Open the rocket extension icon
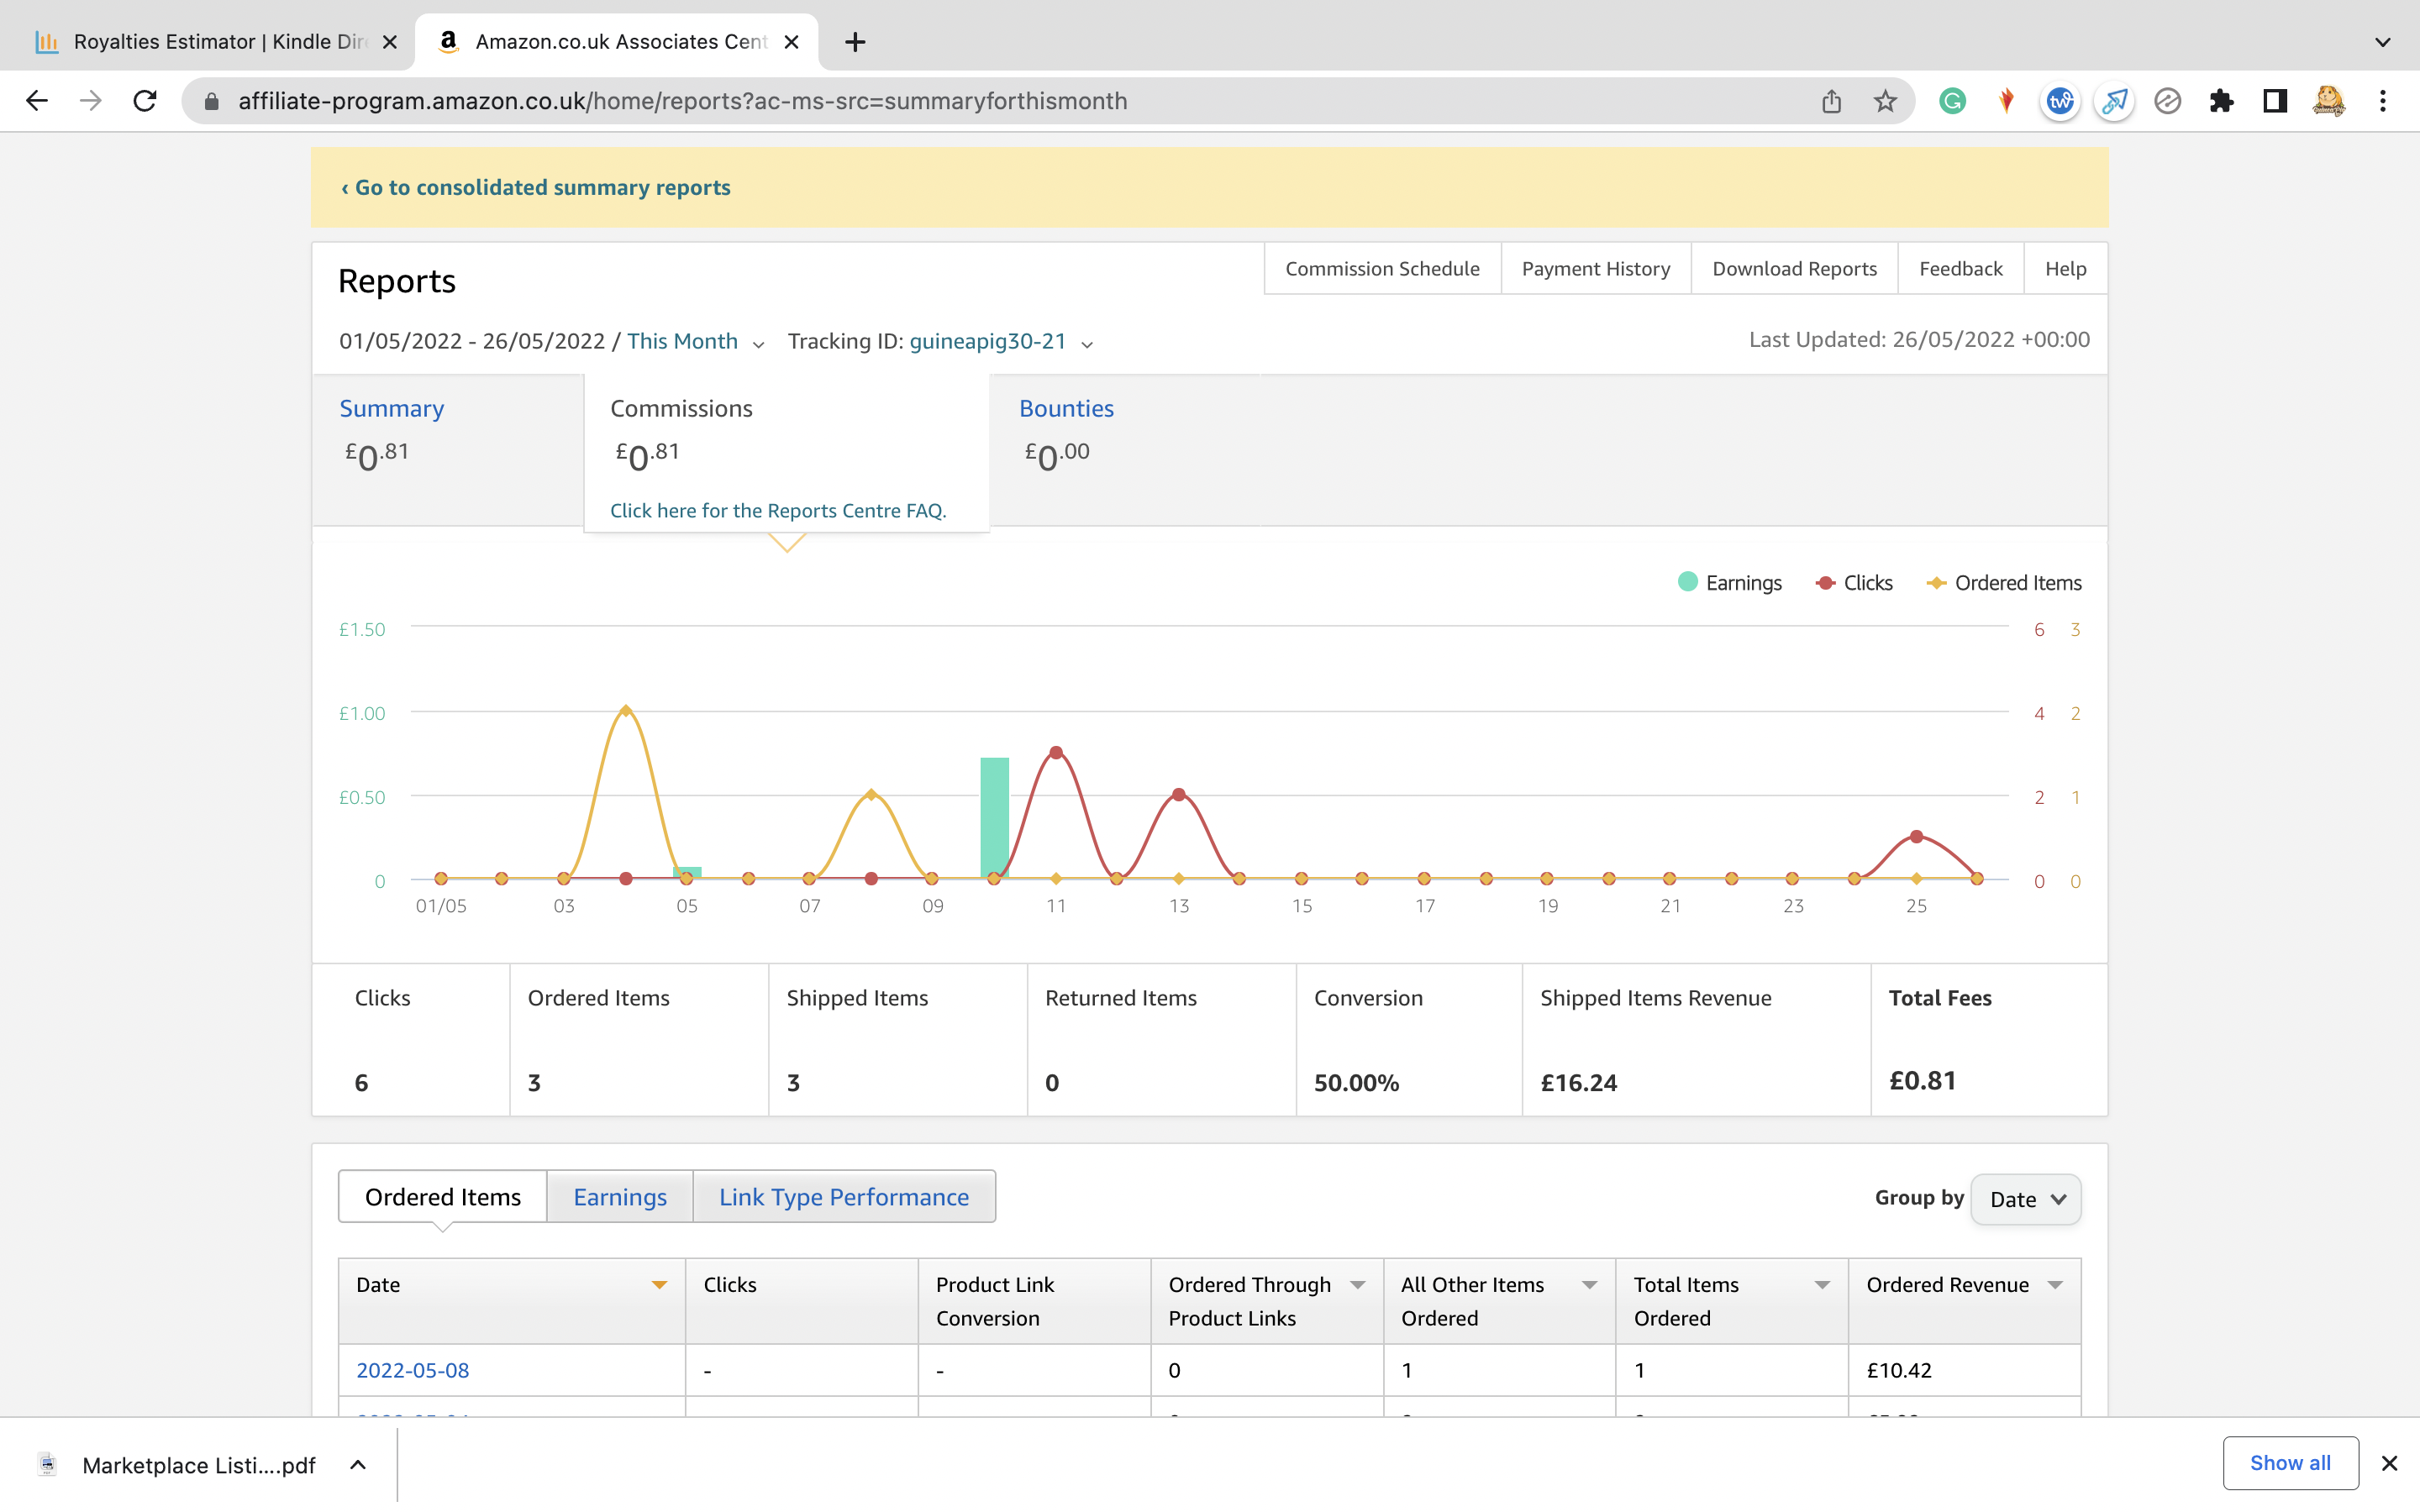 pos(2114,101)
